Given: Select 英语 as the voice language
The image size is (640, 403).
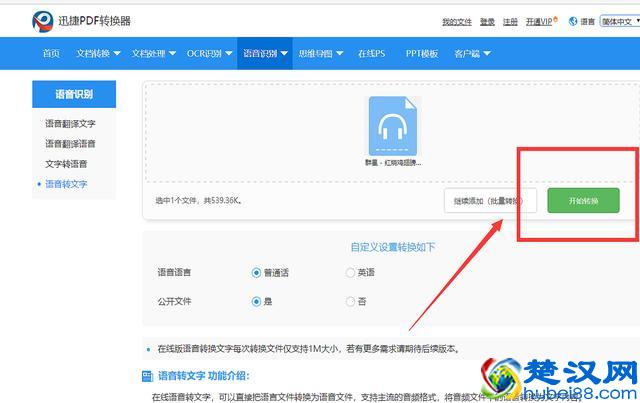Looking at the screenshot, I should (x=350, y=272).
